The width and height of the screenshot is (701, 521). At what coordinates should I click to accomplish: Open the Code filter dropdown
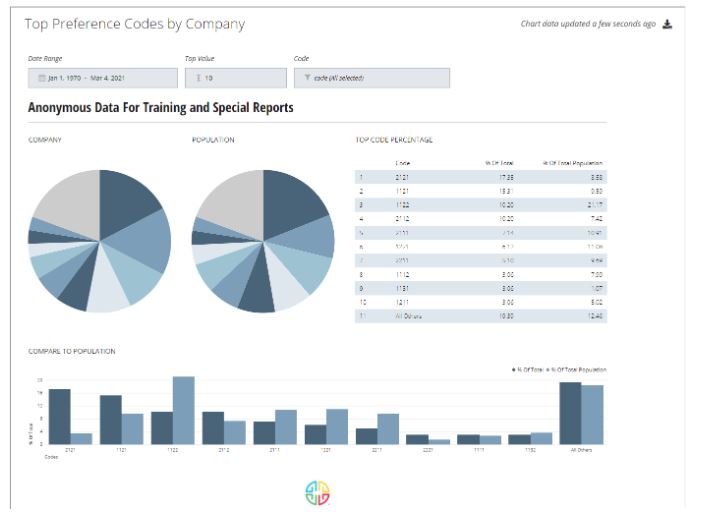tap(371, 77)
